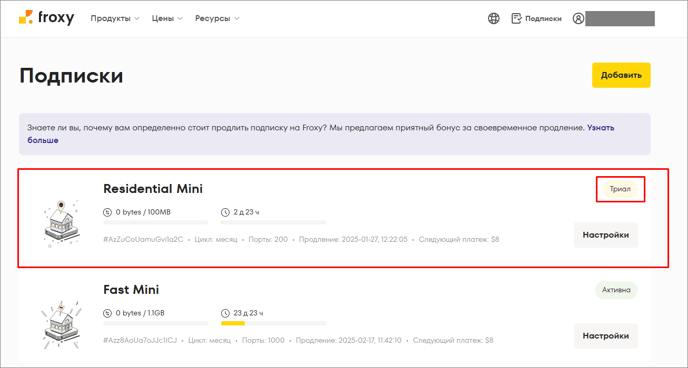Click the text Порты: 200
The width and height of the screenshot is (688, 368).
coord(268,239)
